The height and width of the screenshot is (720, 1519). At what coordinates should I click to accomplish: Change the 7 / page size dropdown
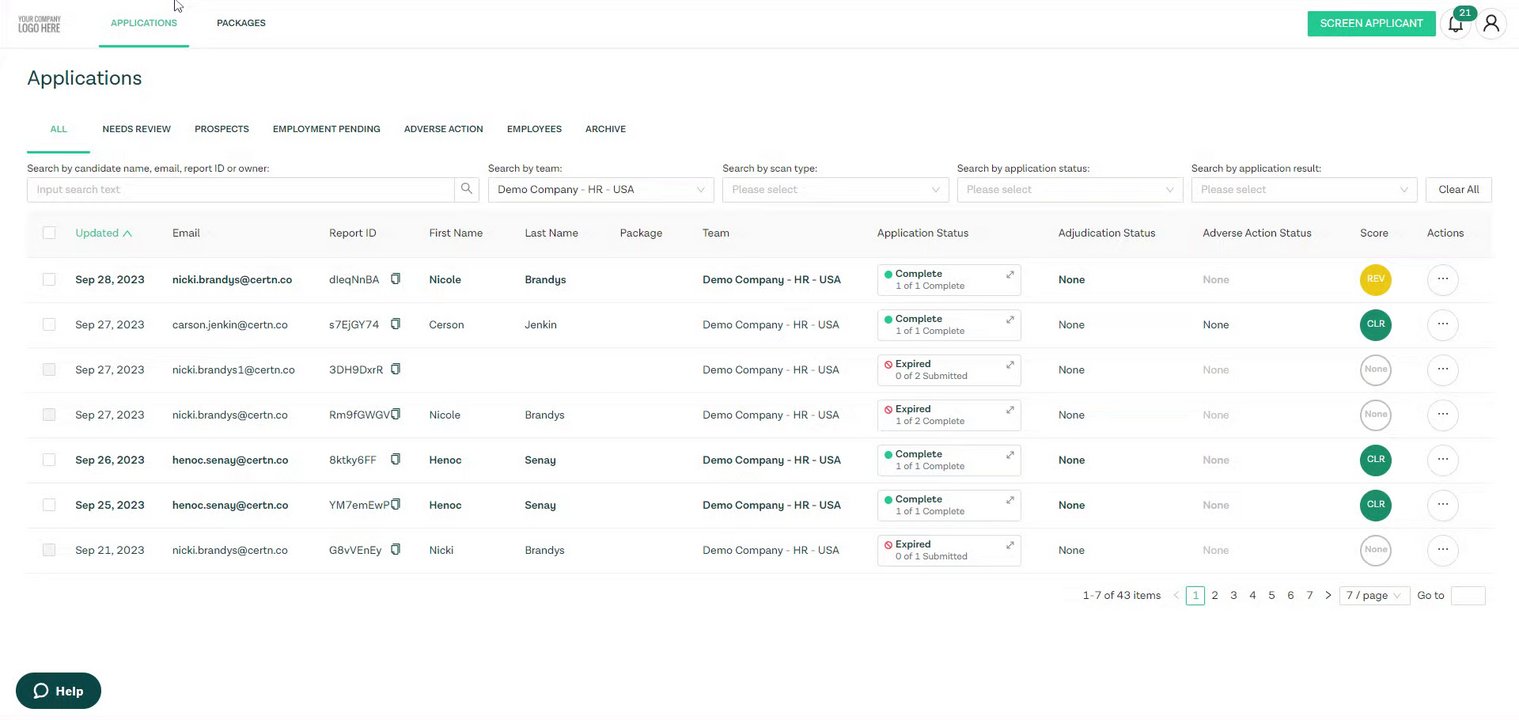[x=1374, y=595]
